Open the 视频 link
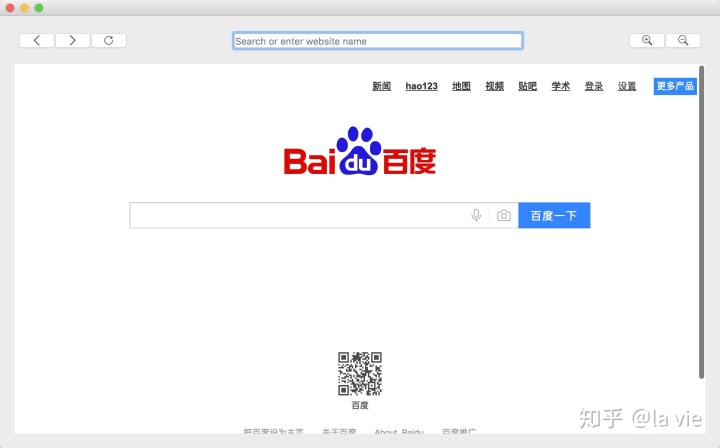Viewport: 720px width, 448px height. pyautogui.click(x=495, y=86)
